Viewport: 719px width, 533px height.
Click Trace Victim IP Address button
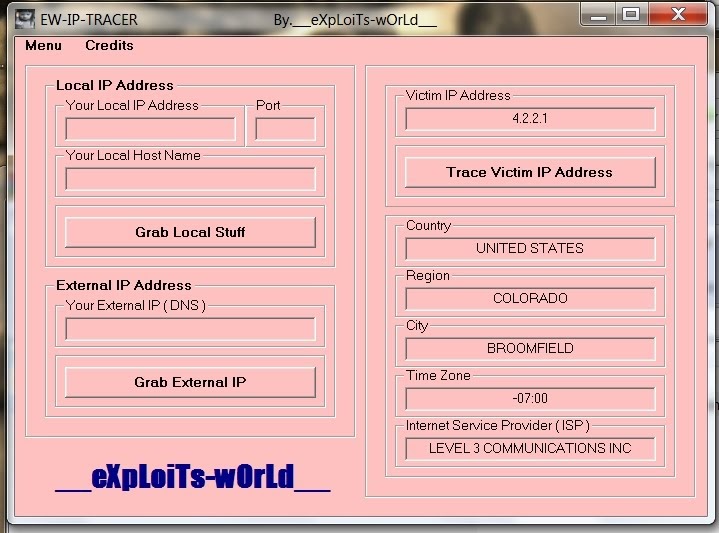530,172
